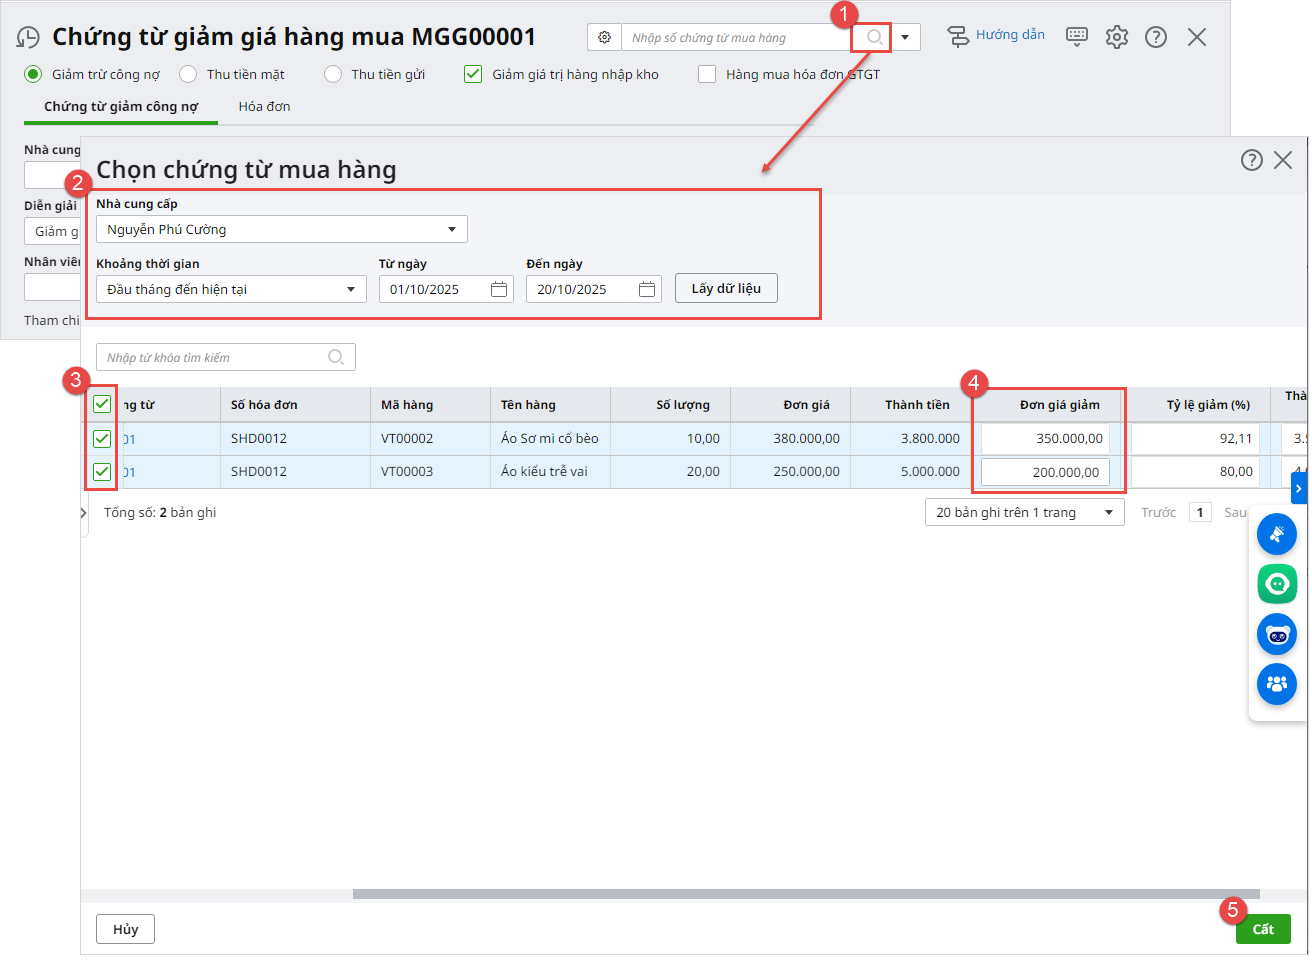The width and height of the screenshot is (1312, 961).
Task: Open the settings gear in header
Action: (1116, 37)
